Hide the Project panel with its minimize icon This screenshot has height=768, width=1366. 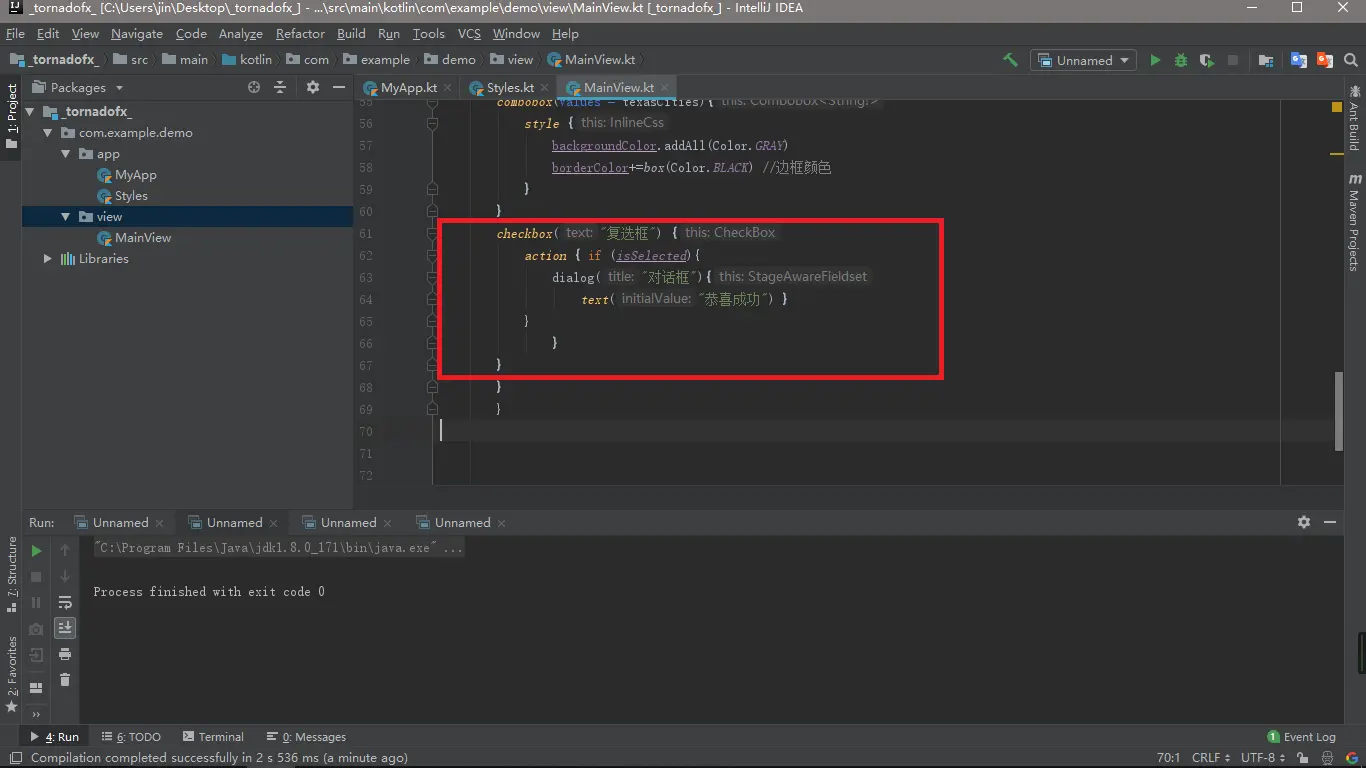pyautogui.click(x=339, y=87)
